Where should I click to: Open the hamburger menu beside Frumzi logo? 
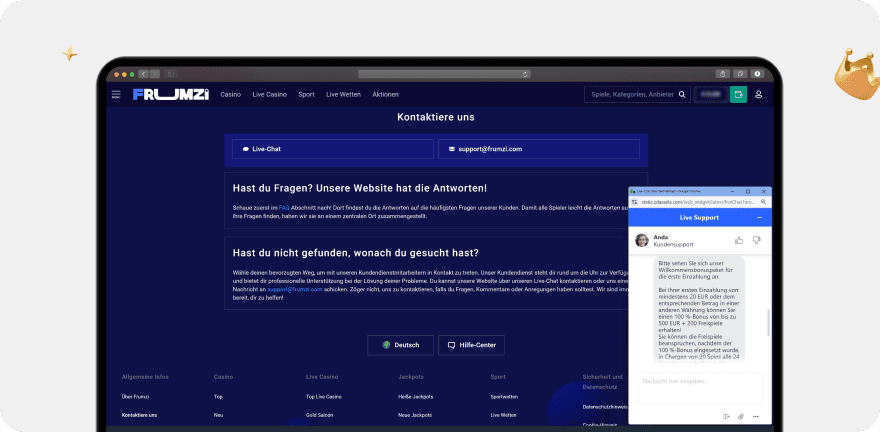(x=116, y=94)
